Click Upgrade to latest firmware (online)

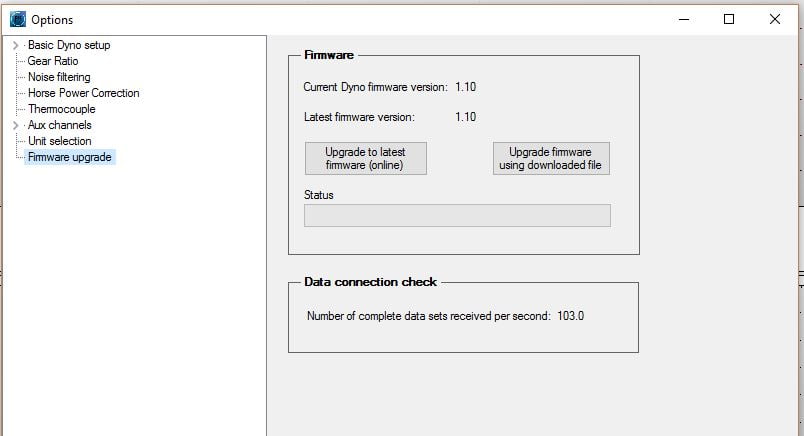coord(366,158)
